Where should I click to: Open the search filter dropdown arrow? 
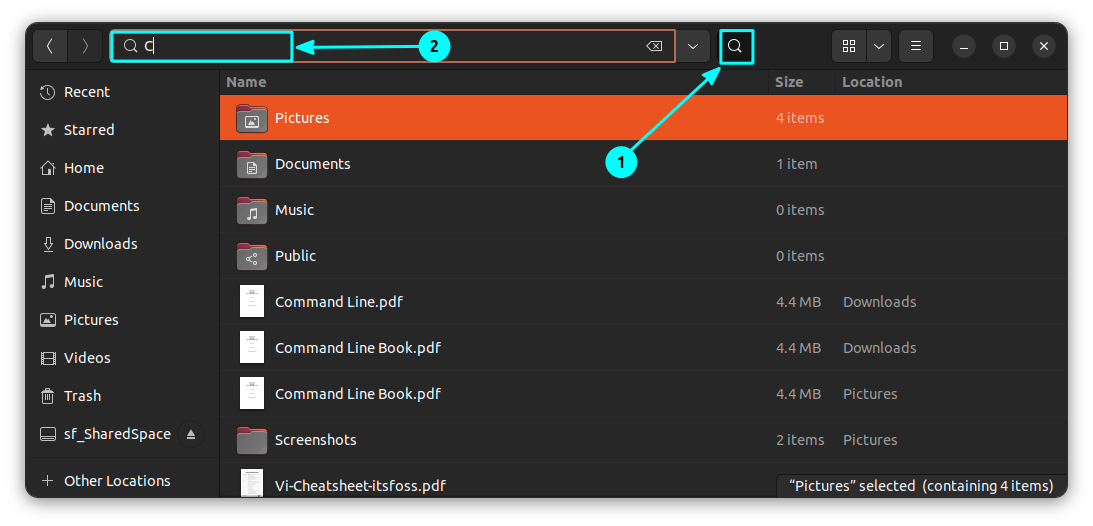(x=693, y=46)
